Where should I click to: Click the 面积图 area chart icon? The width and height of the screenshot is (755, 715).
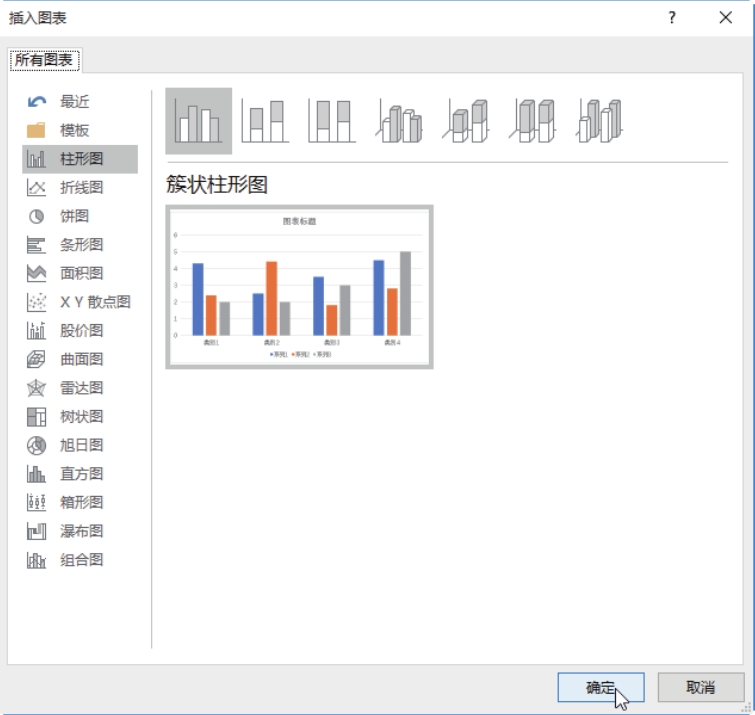tap(36, 273)
